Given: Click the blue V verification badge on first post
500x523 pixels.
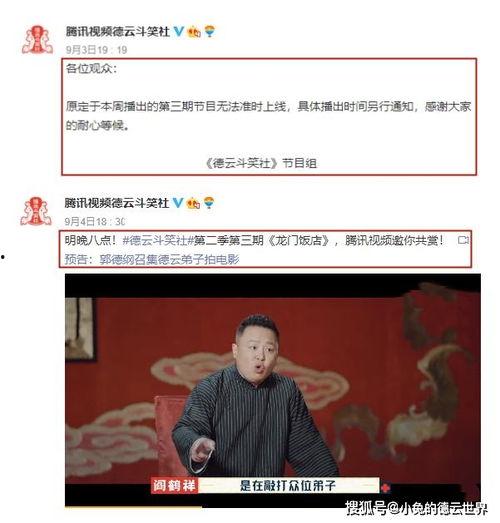Looking at the screenshot, I should 179,31.
